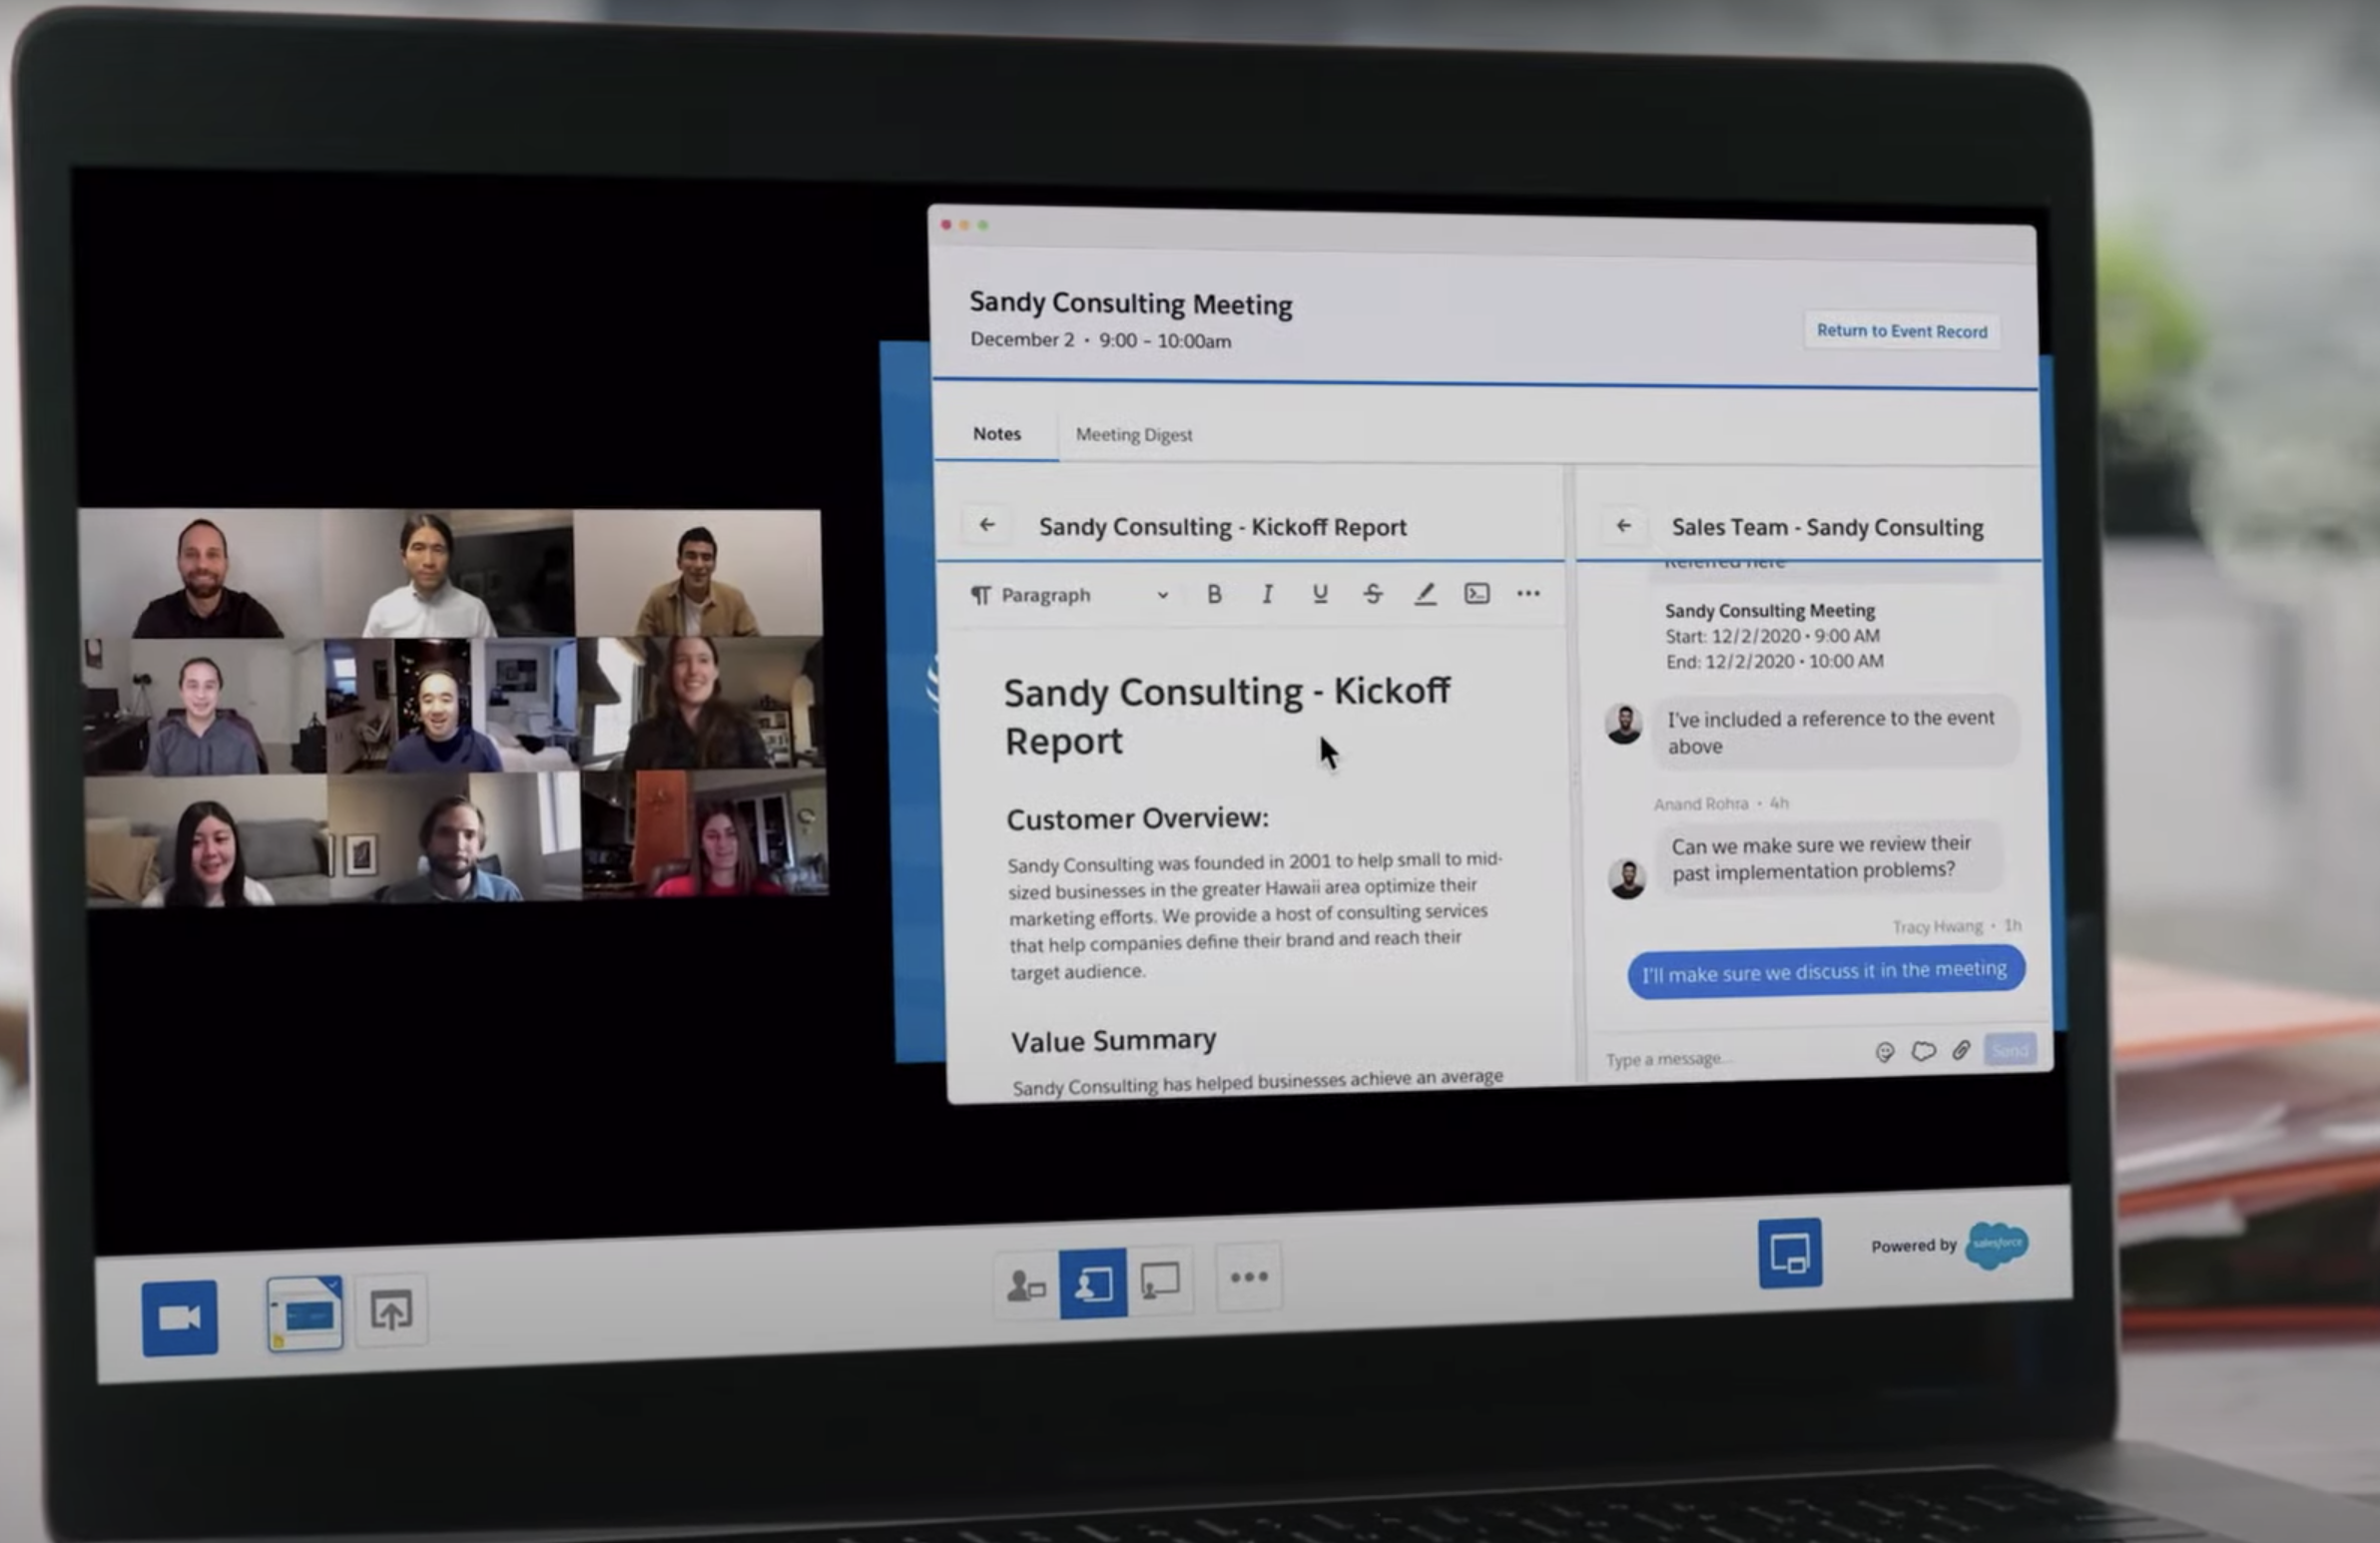The image size is (2380, 1543).
Task: Toggle picture-in-picture display button
Action: 1789,1252
